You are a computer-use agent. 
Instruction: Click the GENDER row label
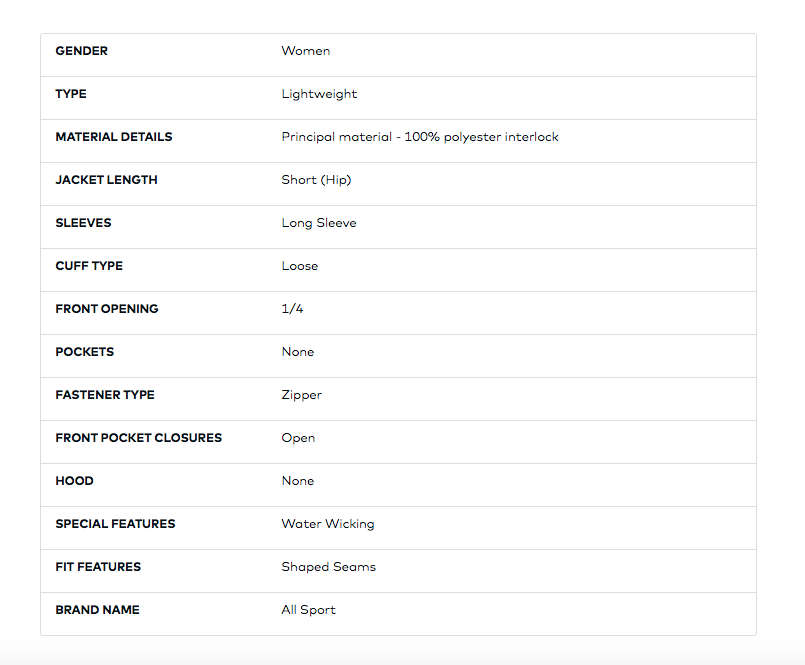point(81,51)
